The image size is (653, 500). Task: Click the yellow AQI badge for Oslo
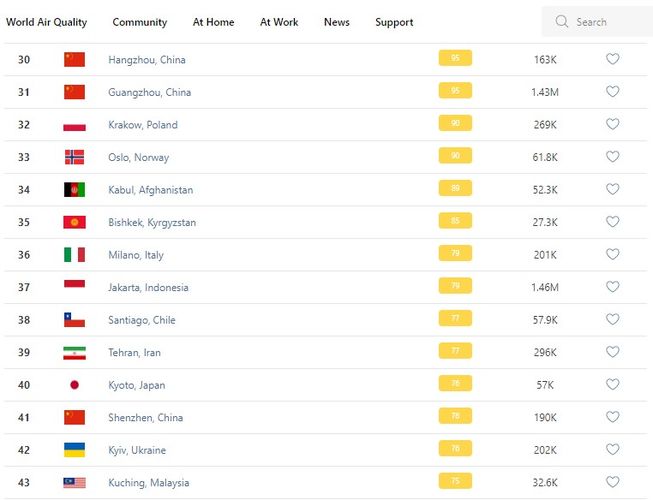pyautogui.click(x=455, y=156)
